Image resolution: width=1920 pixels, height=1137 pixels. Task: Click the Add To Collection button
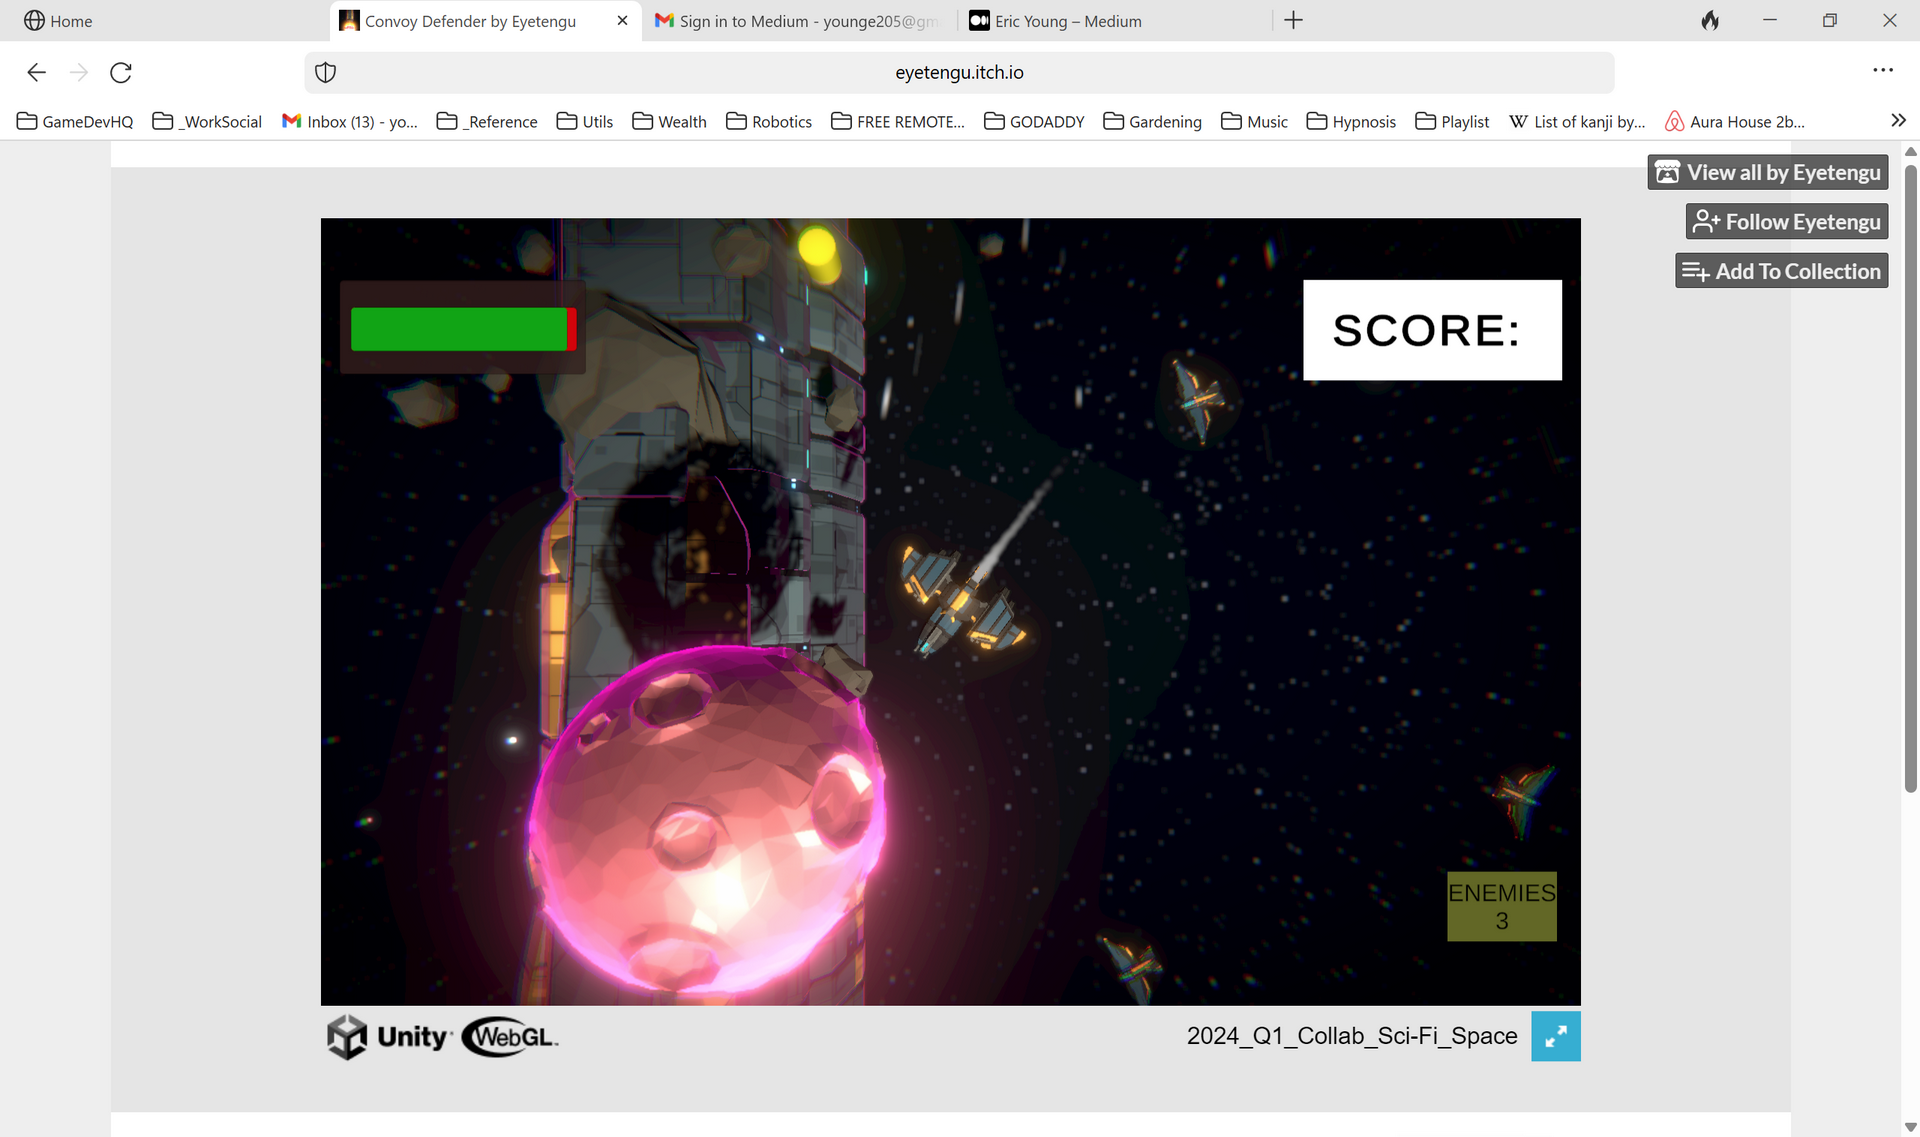1782,271
